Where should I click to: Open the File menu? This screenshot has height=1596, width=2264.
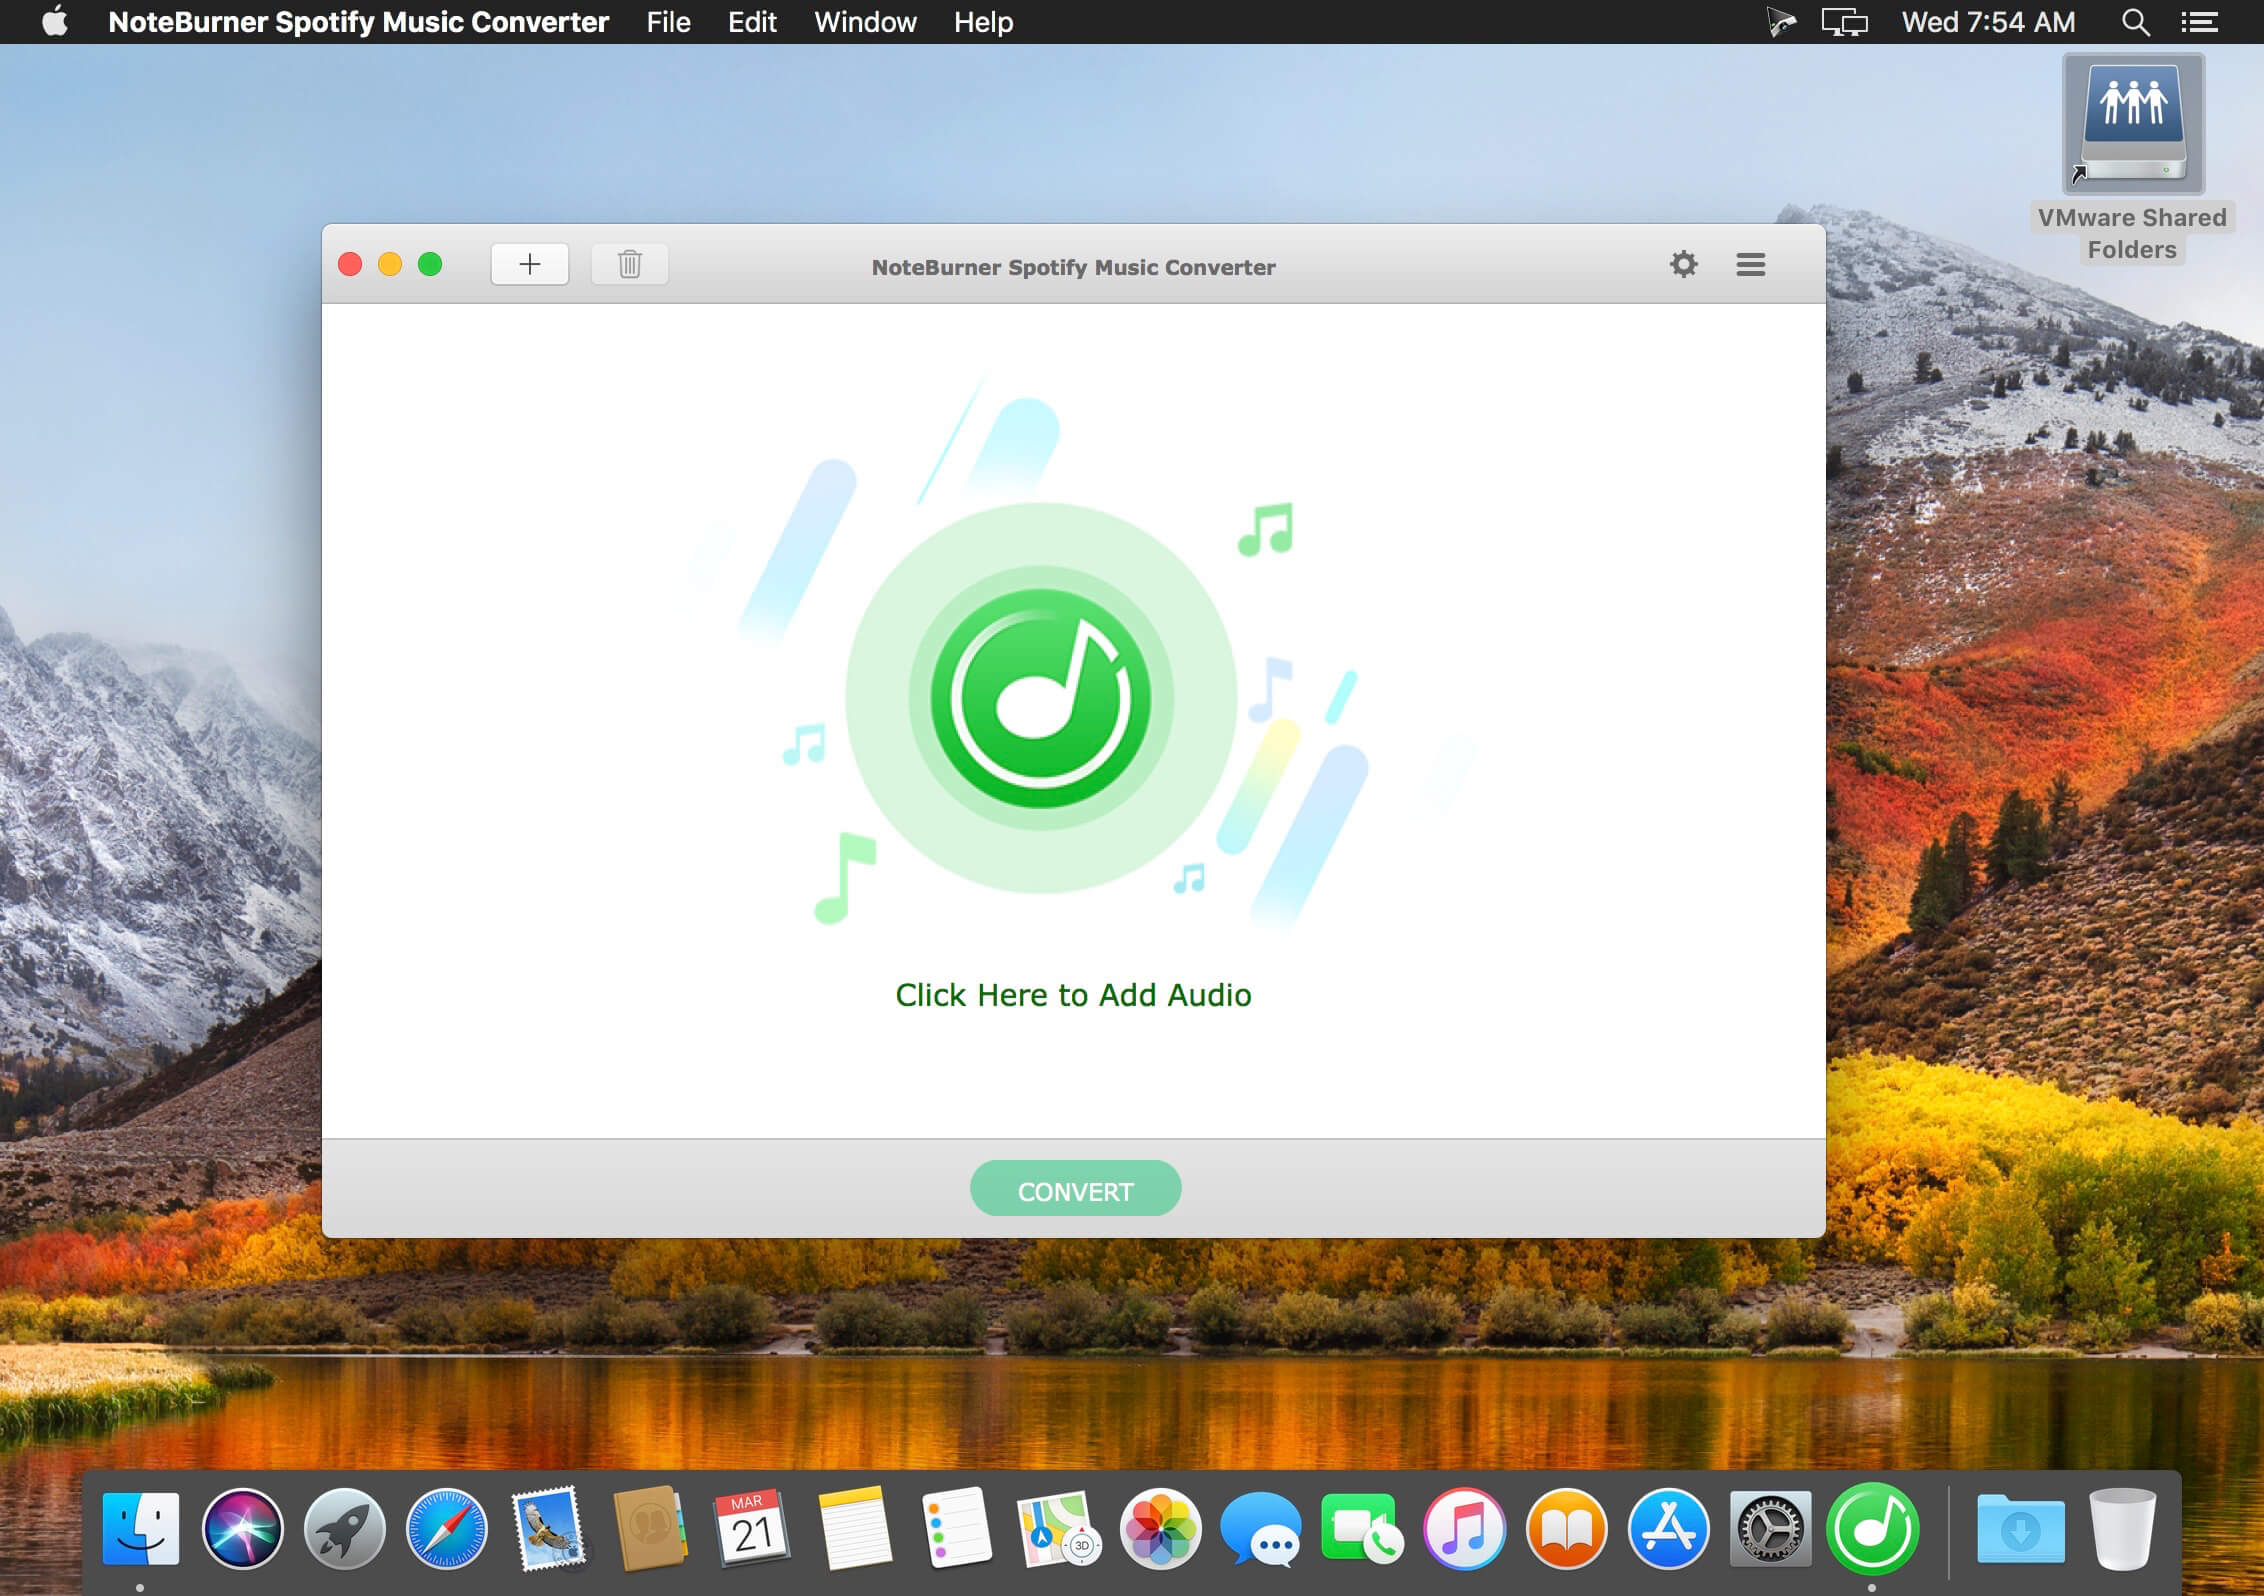(x=665, y=22)
